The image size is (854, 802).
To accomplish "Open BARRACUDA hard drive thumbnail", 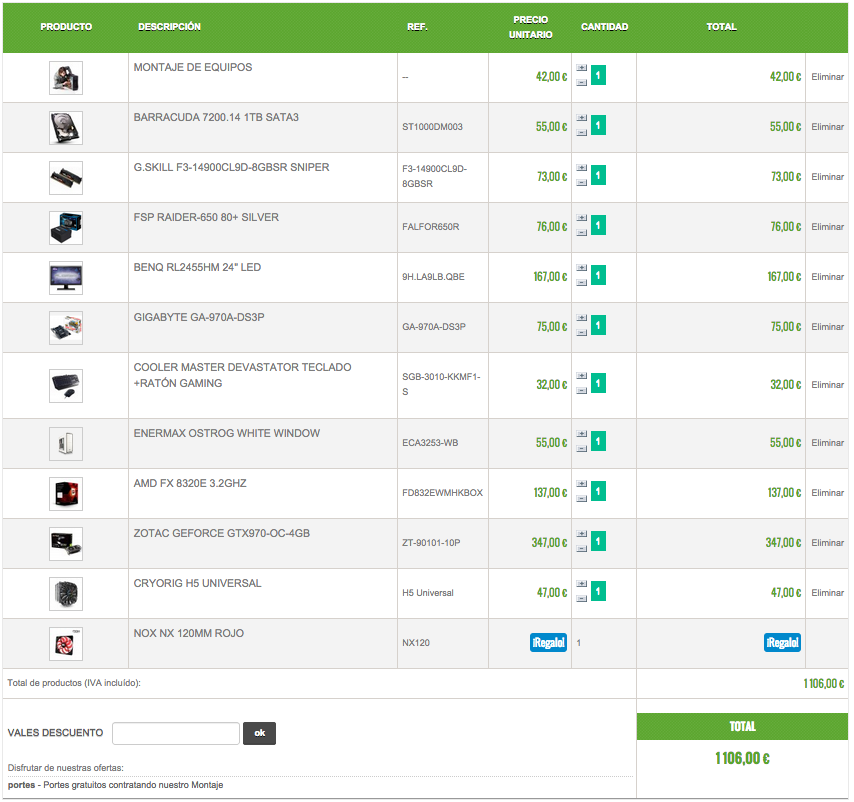I will (66, 128).
